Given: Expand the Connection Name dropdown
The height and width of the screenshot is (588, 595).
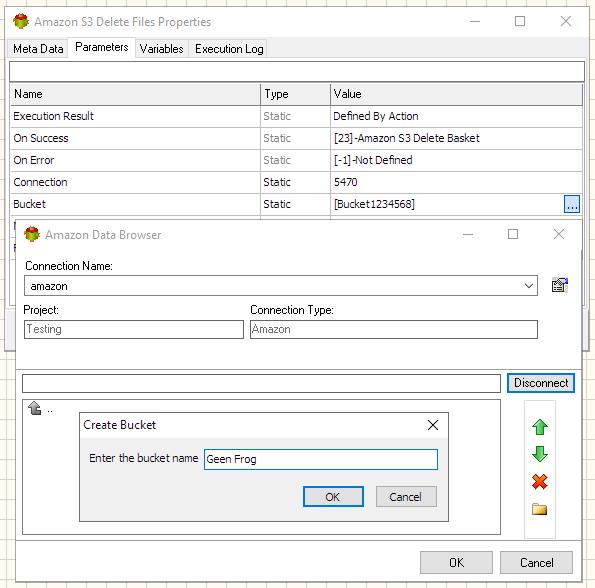Looking at the screenshot, I should (x=529, y=286).
